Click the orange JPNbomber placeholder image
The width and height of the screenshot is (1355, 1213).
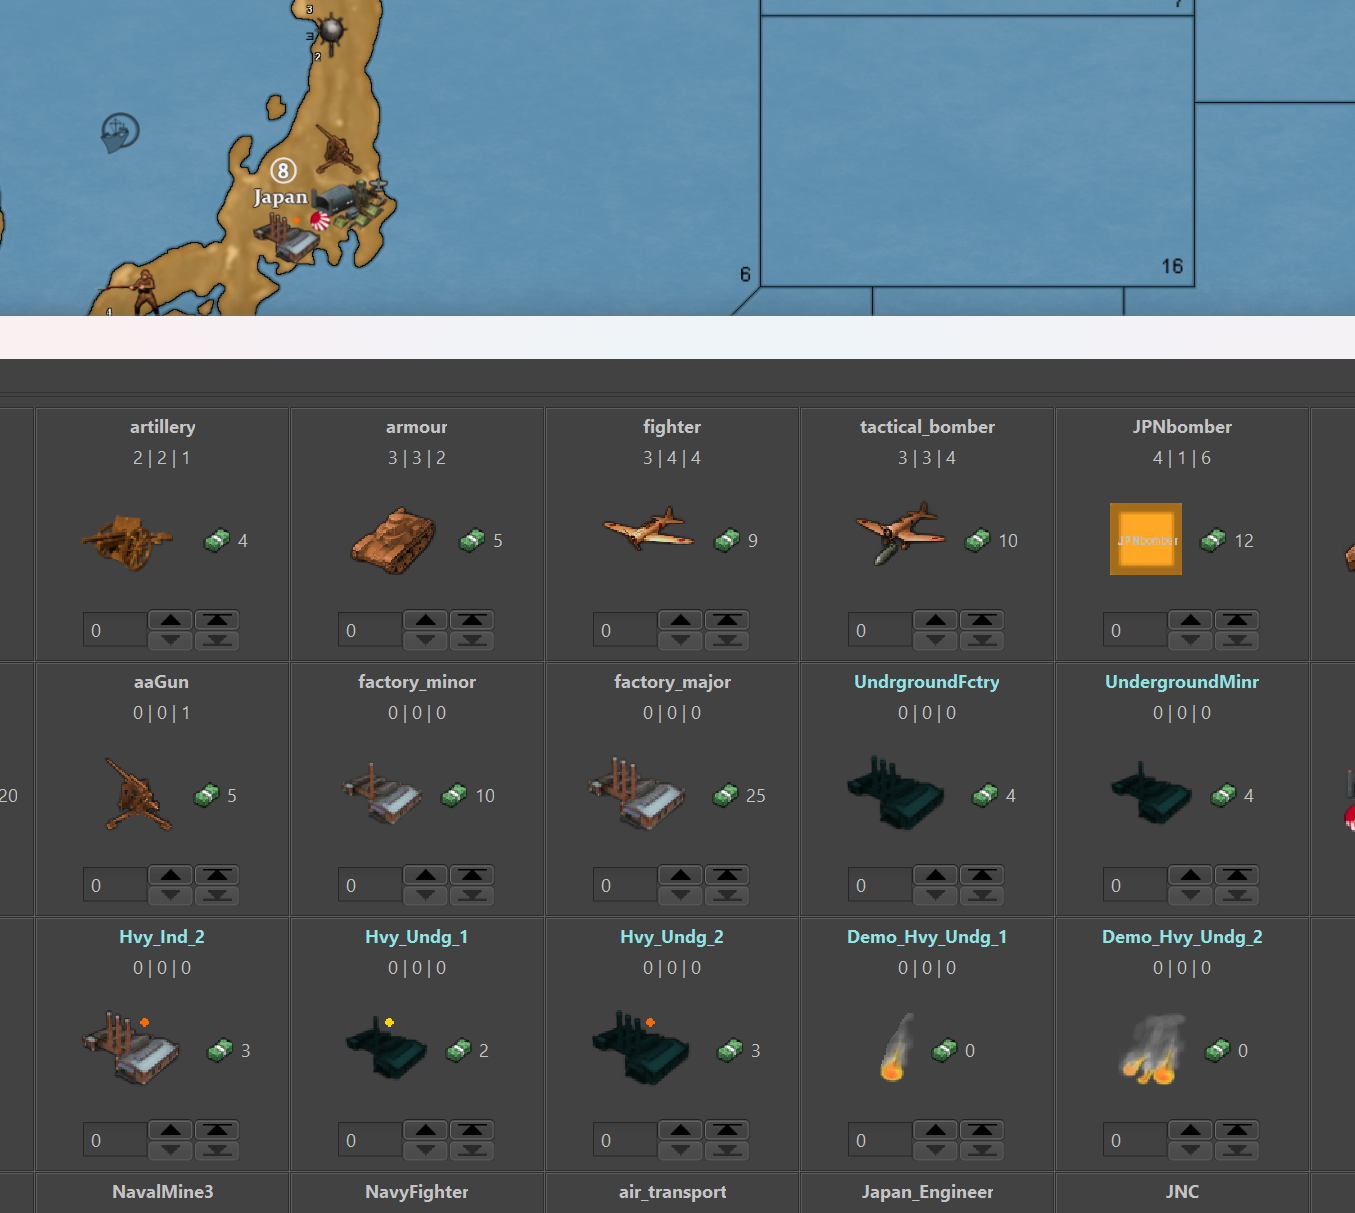pos(1145,539)
